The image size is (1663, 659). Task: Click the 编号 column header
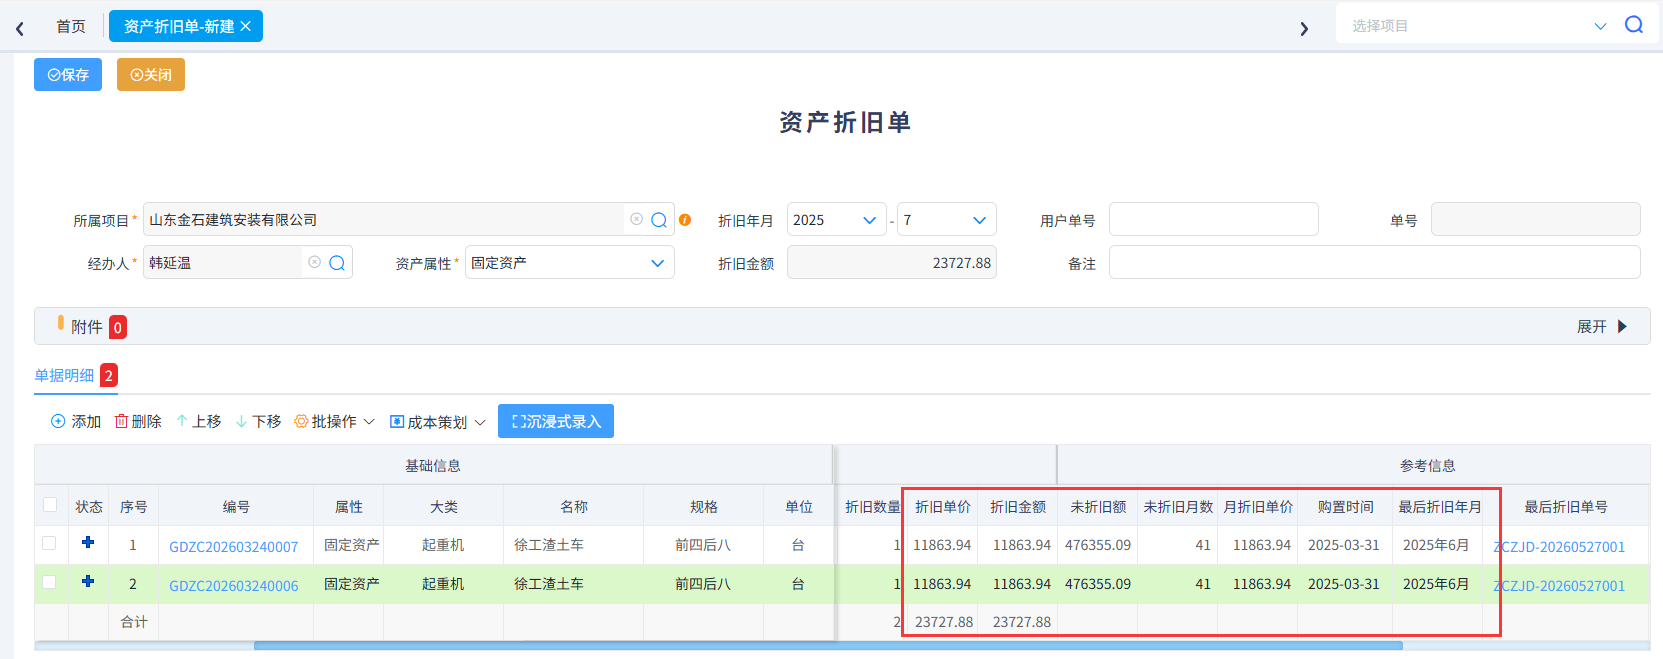point(236,507)
